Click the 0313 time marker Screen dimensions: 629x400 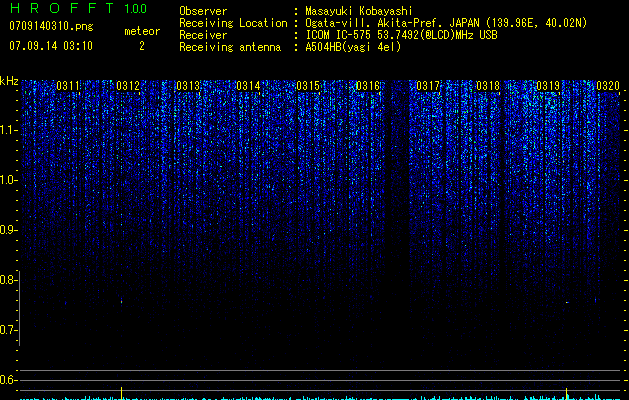[x=188, y=86]
